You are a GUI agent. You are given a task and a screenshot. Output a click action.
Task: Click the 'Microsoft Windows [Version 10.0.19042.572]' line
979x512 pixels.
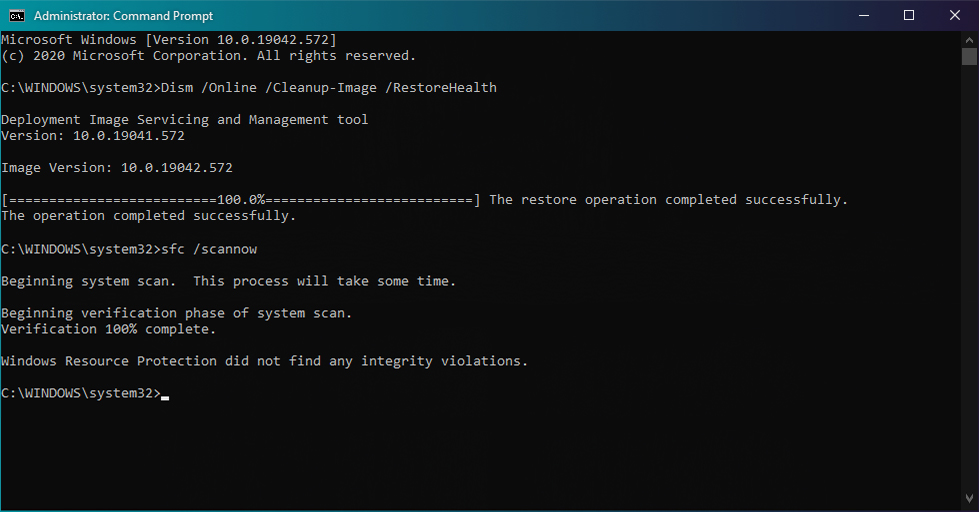[169, 40]
